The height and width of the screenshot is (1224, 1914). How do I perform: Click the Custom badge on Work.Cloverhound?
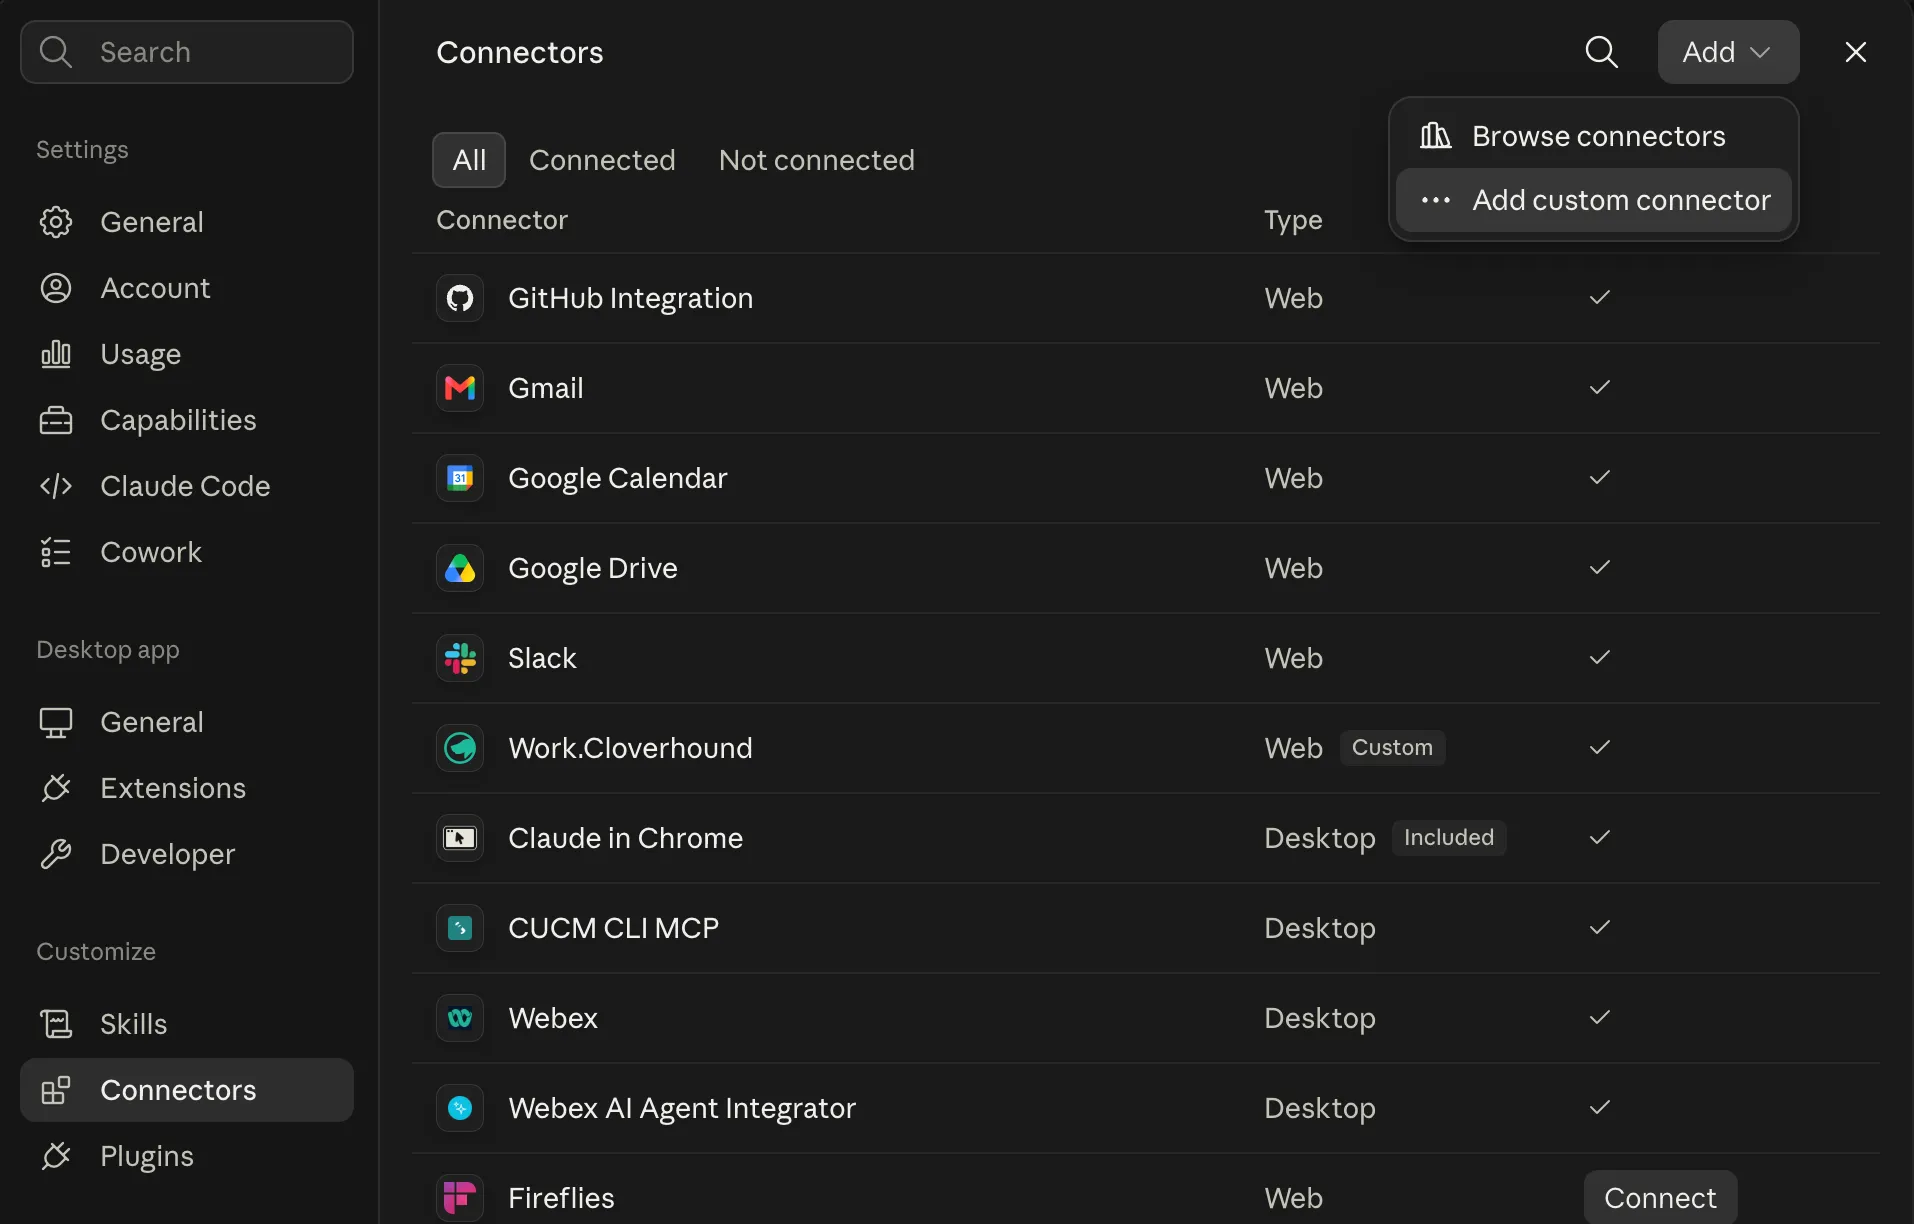click(x=1392, y=748)
